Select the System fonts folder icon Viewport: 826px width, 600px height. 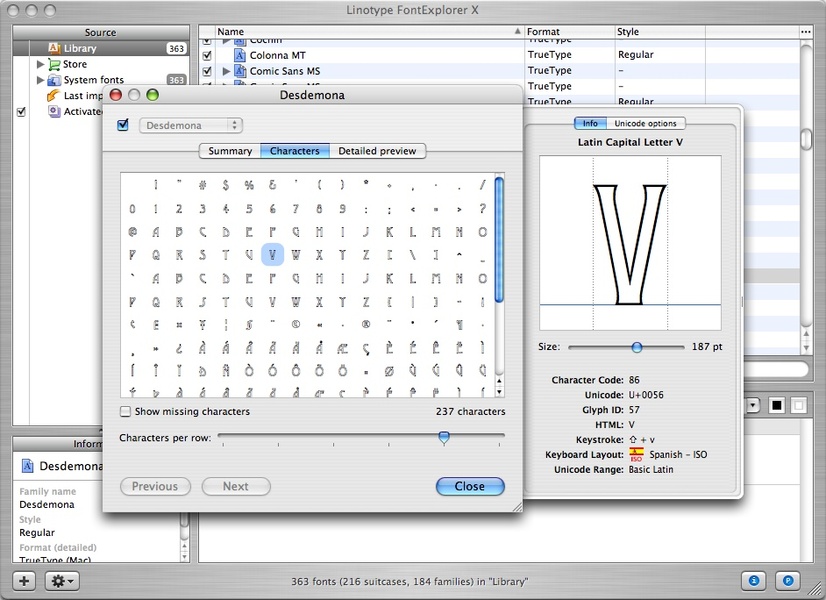coord(54,80)
